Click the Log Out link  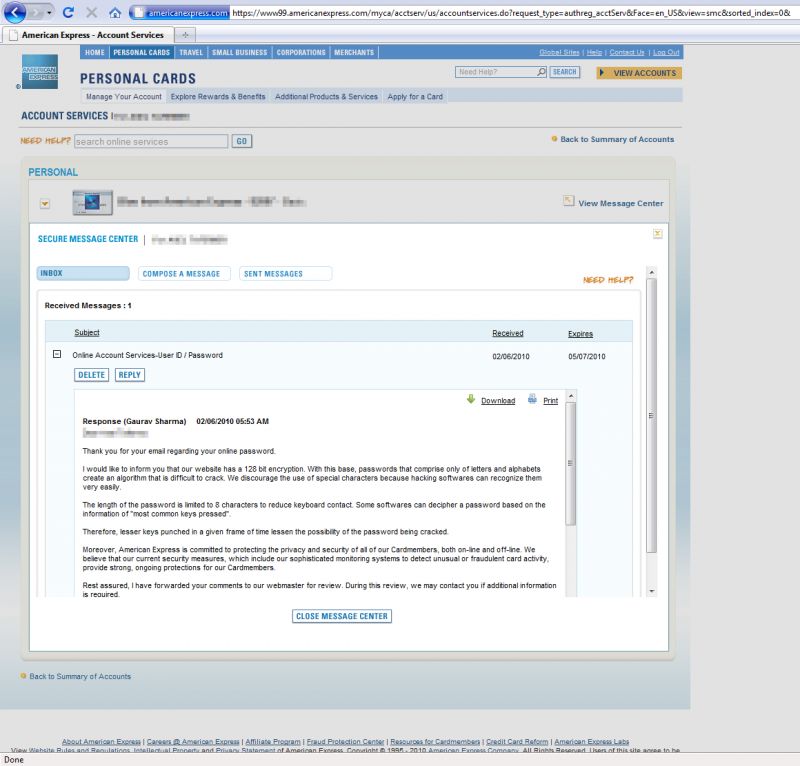pyautogui.click(x=666, y=52)
